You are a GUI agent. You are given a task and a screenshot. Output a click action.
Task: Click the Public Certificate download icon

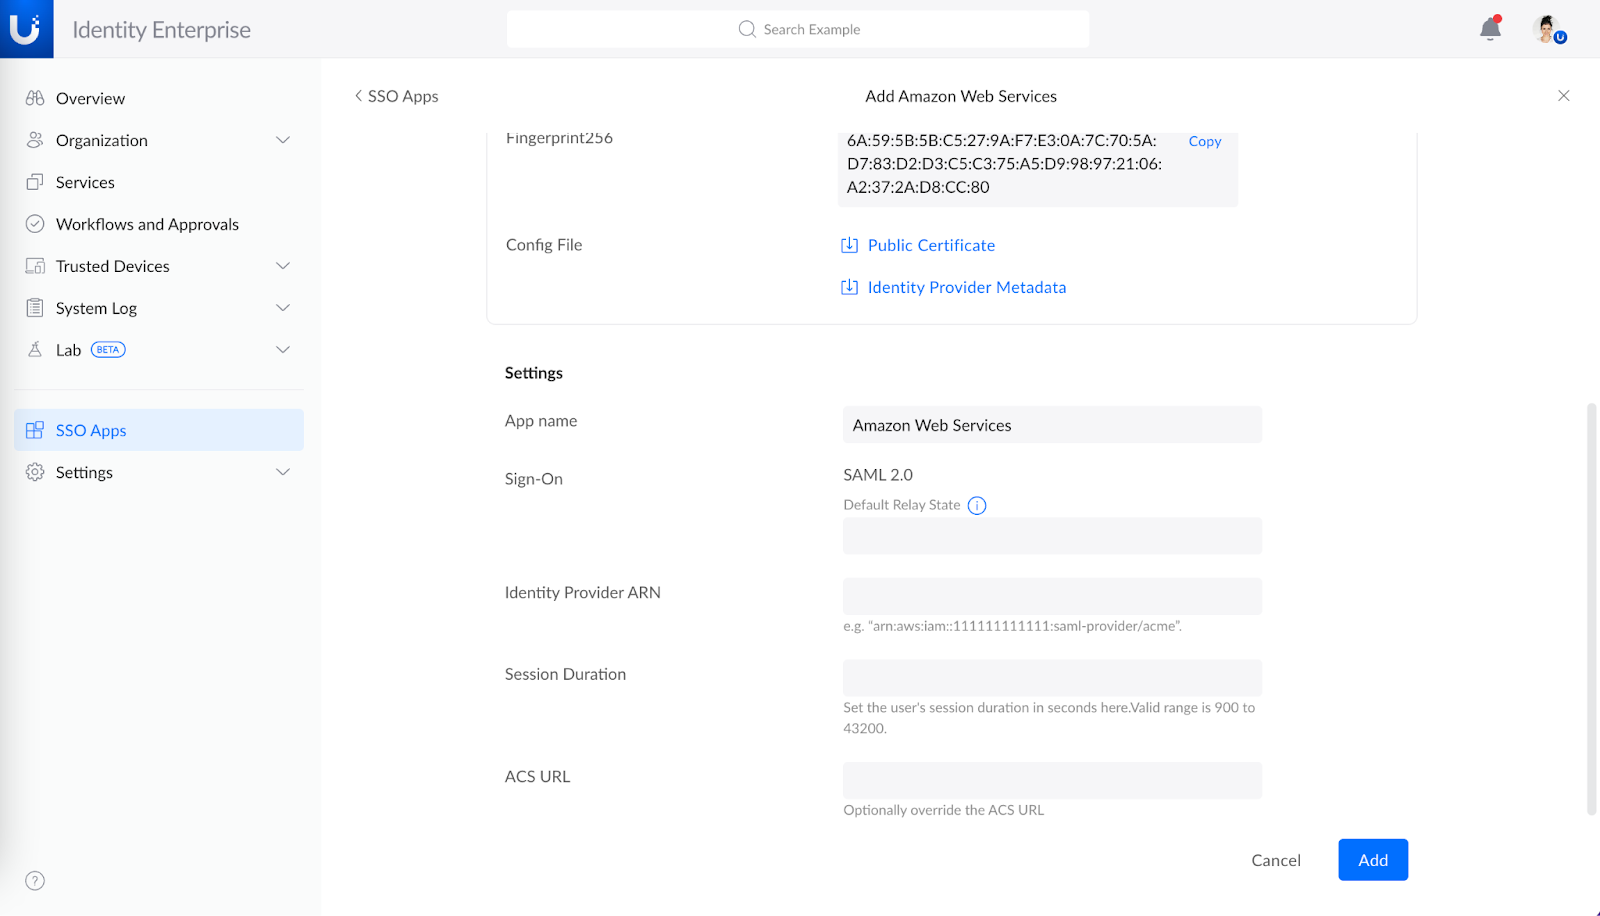point(849,245)
